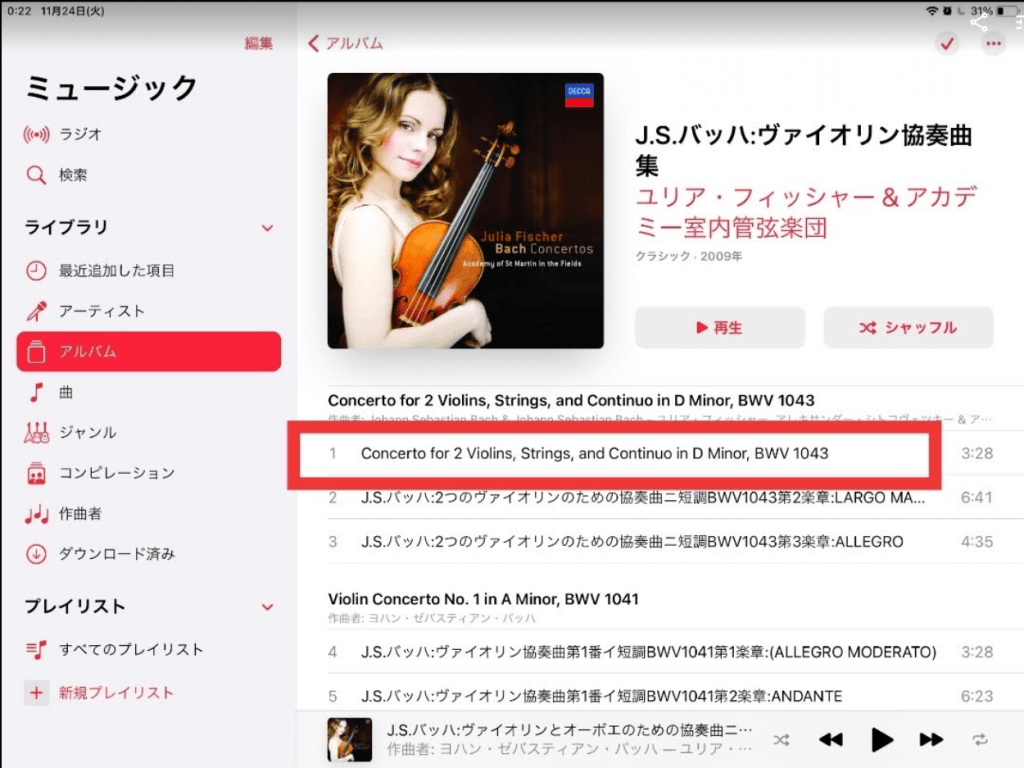Select the アーティスト microphone icon
This screenshot has height=768, width=1024.
(x=36, y=311)
